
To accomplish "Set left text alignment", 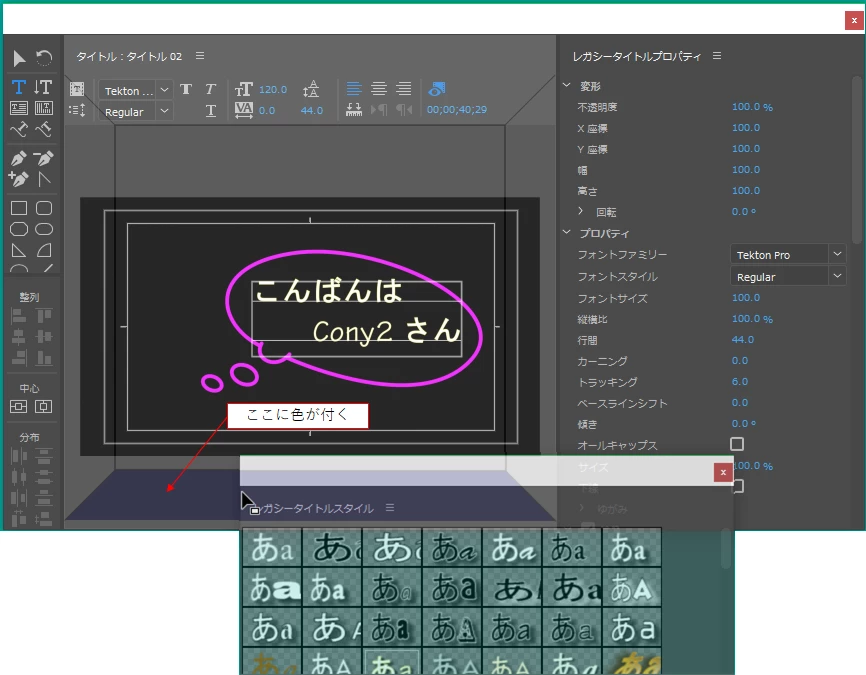I will (x=354, y=88).
